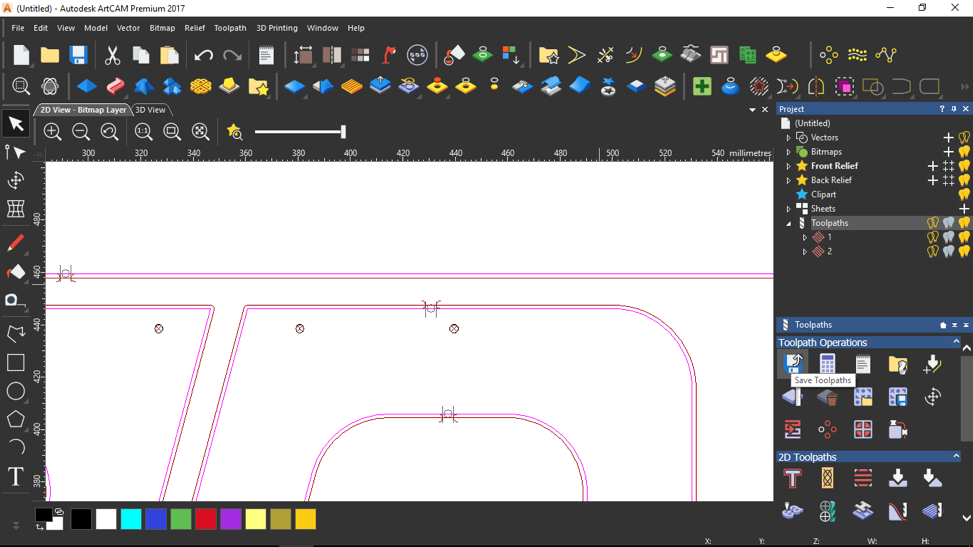Image resolution: width=973 pixels, height=547 pixels.
Task: Select the Text tool
Action: [16, 477]
